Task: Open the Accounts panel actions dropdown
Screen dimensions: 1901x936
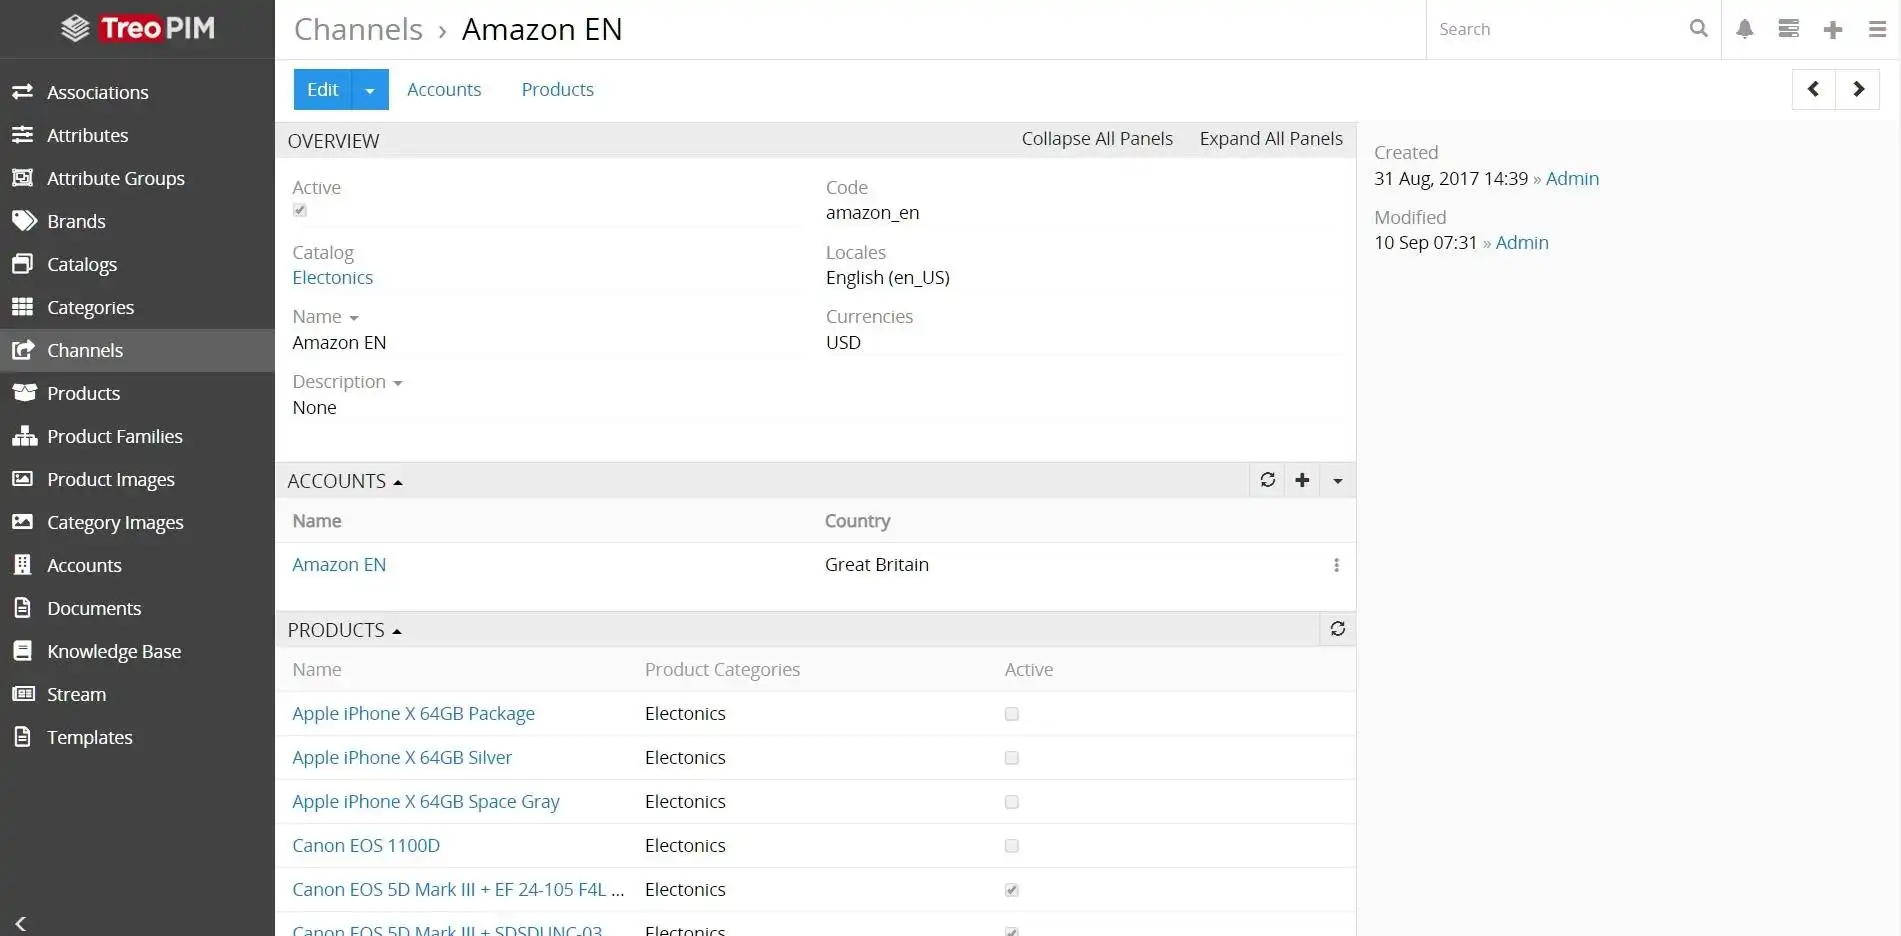Action: coord(1337,481)
